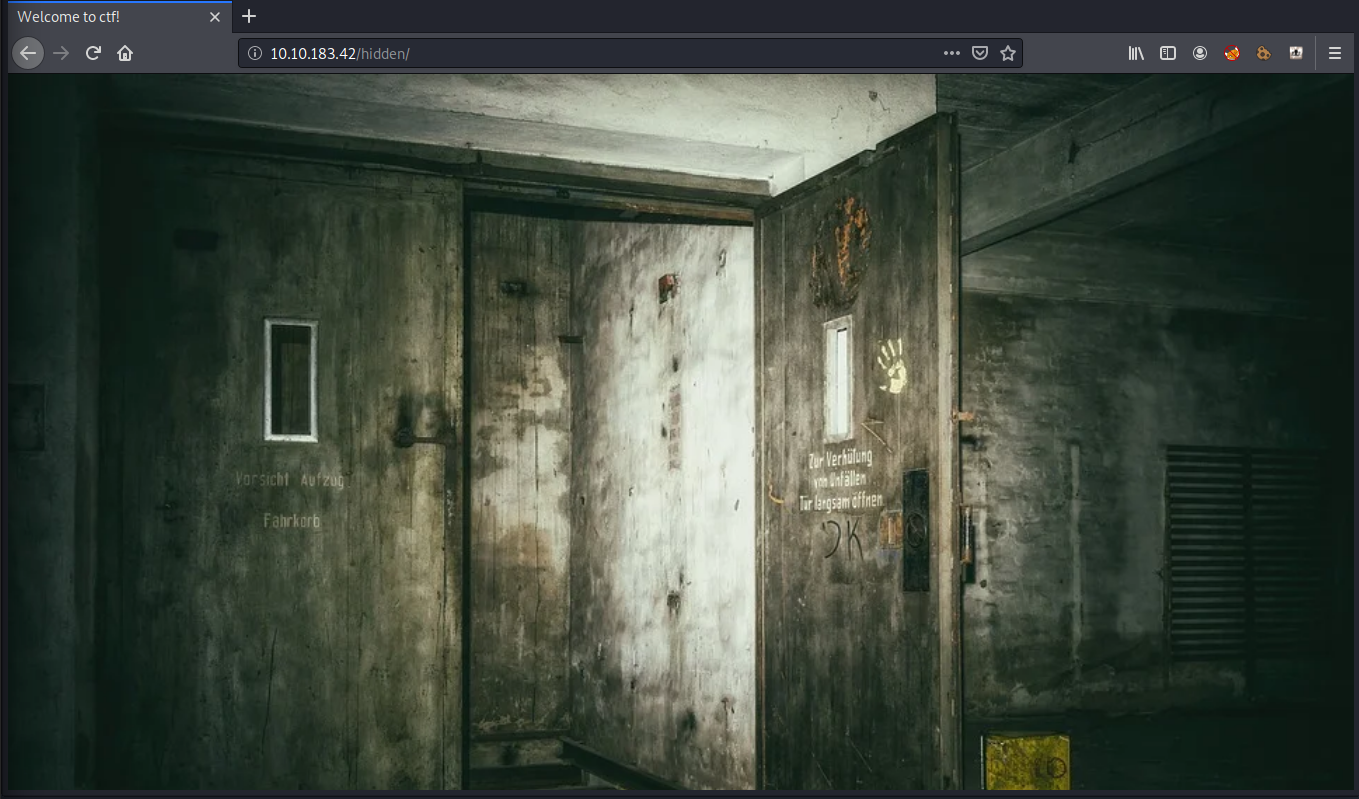Click the URL address bar
Image resolution: width=1359 pixels, height=799 pixels.
pyautogui.click(x=600, y=53)
